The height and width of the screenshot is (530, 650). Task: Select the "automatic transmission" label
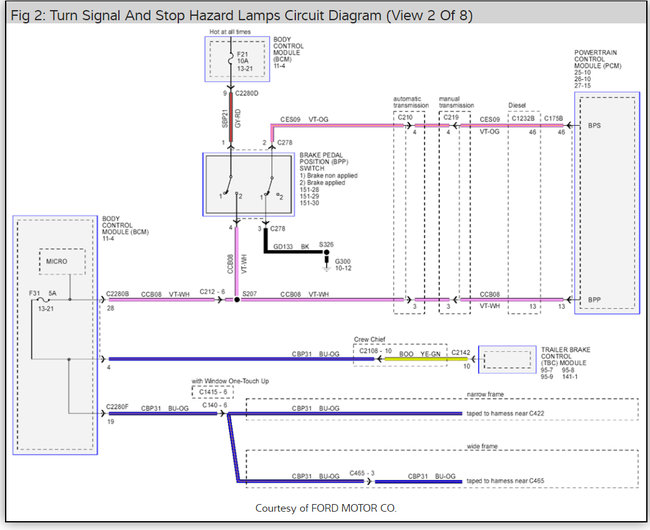[411, 102]
